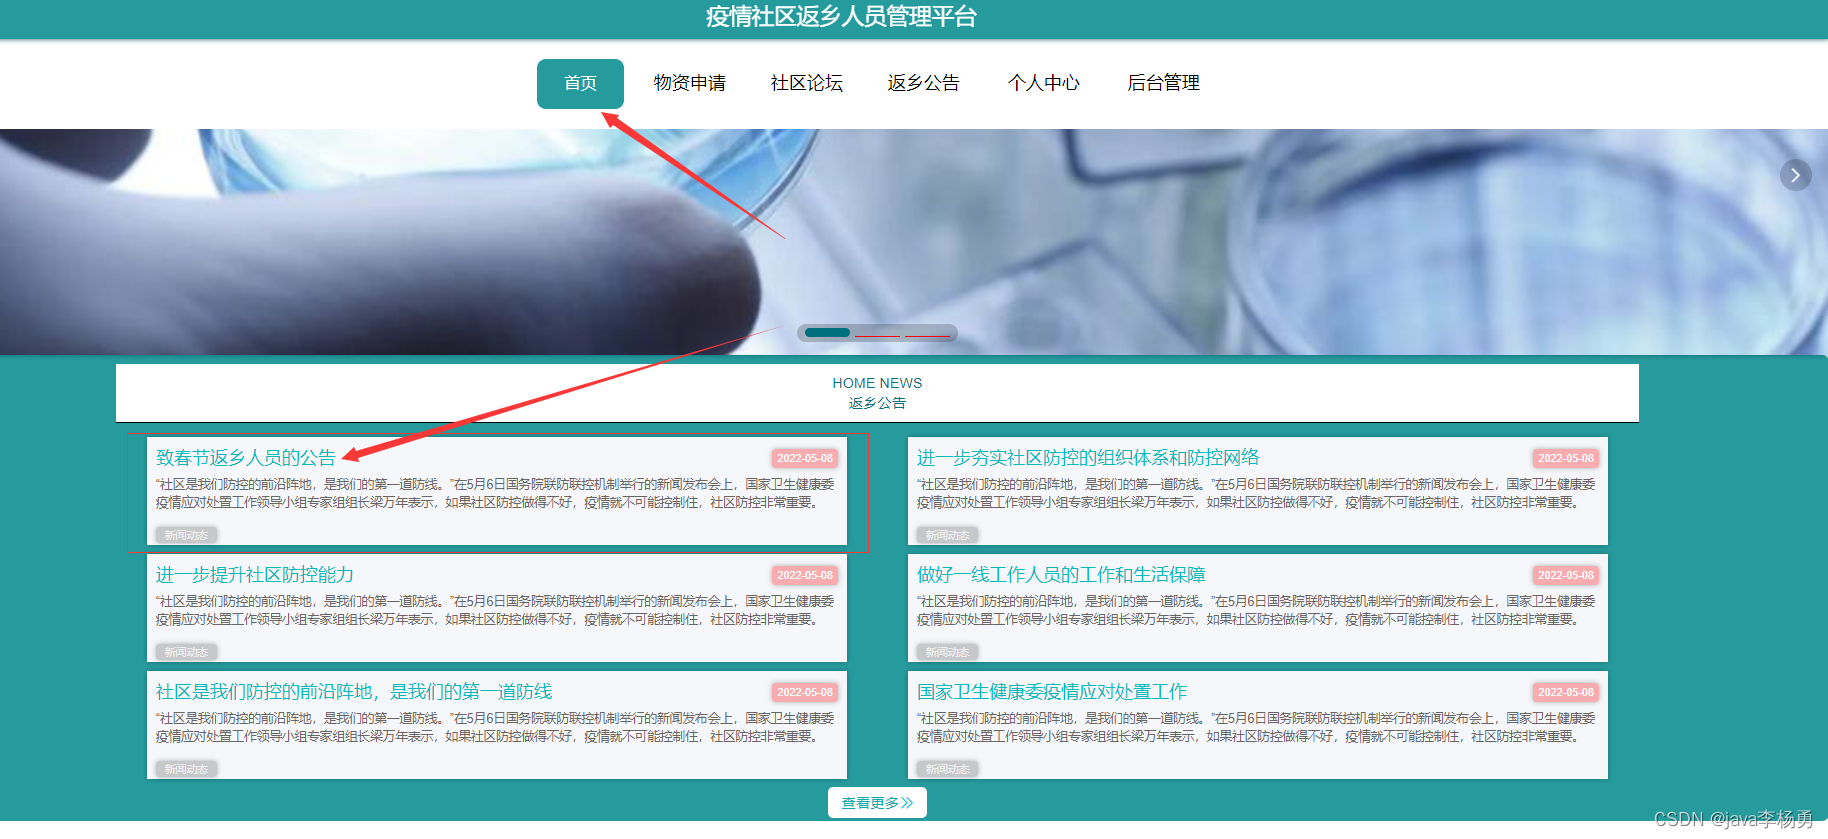
Task: Click date badge on 国家卫生健康委疫情应对处置工作 card
Action: [x=1566, y=692]
